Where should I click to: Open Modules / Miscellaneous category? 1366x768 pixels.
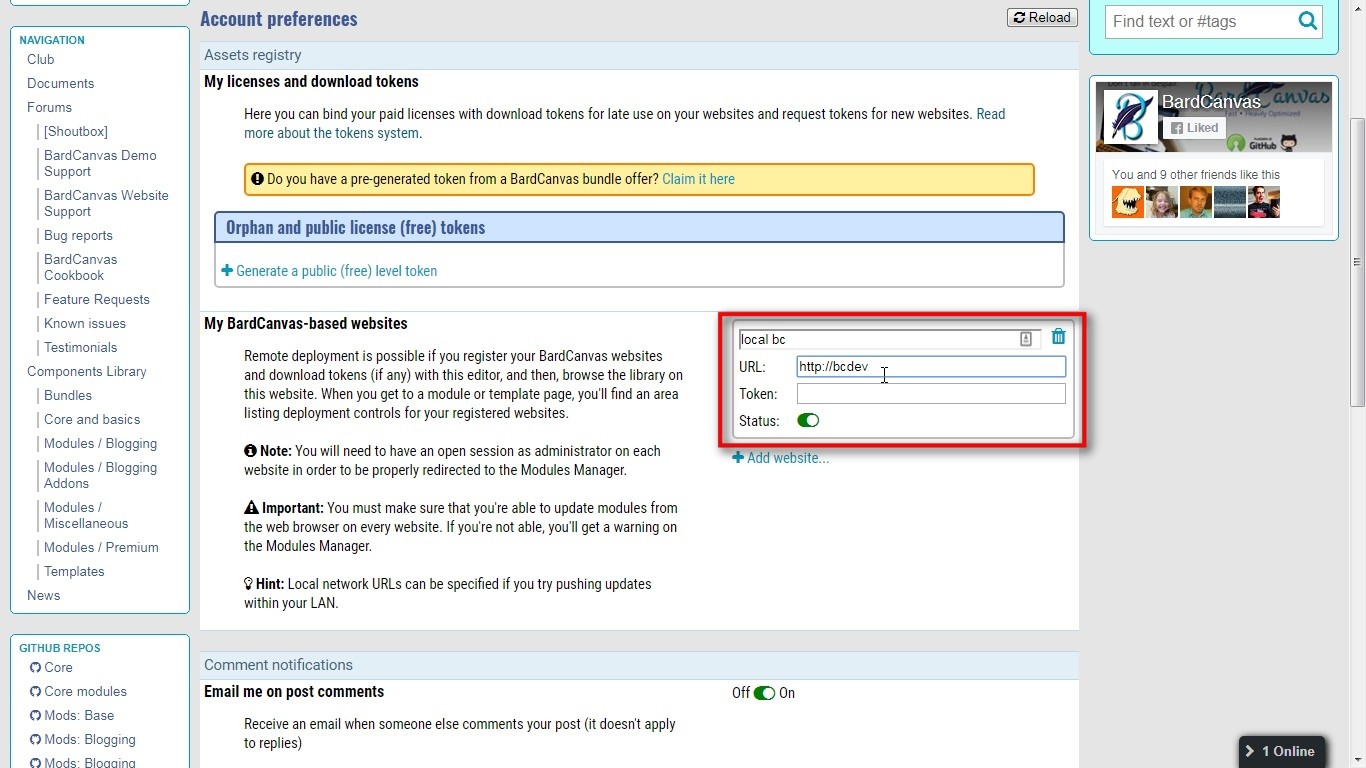point(86,515)
